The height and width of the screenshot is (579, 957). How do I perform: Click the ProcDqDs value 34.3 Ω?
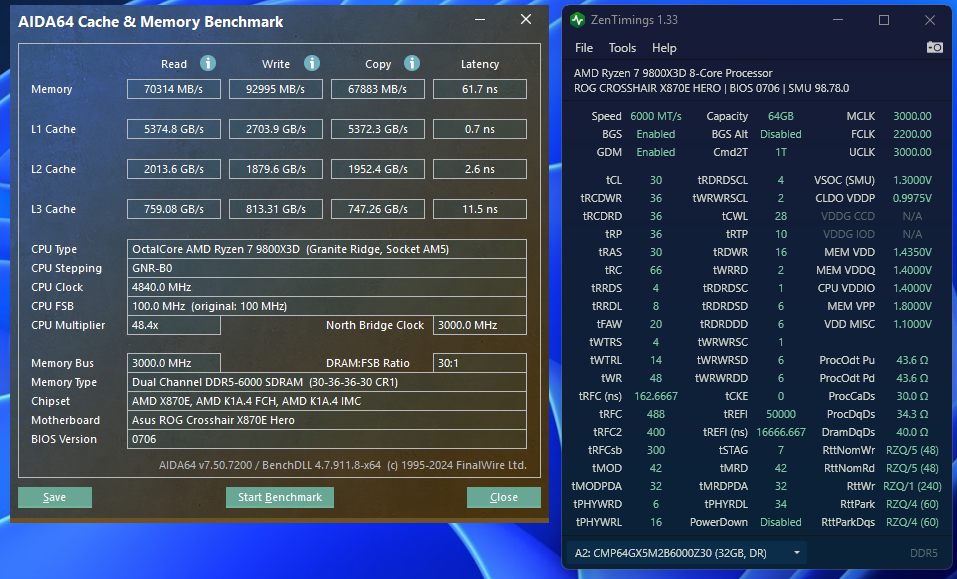(x=912, y=414)
